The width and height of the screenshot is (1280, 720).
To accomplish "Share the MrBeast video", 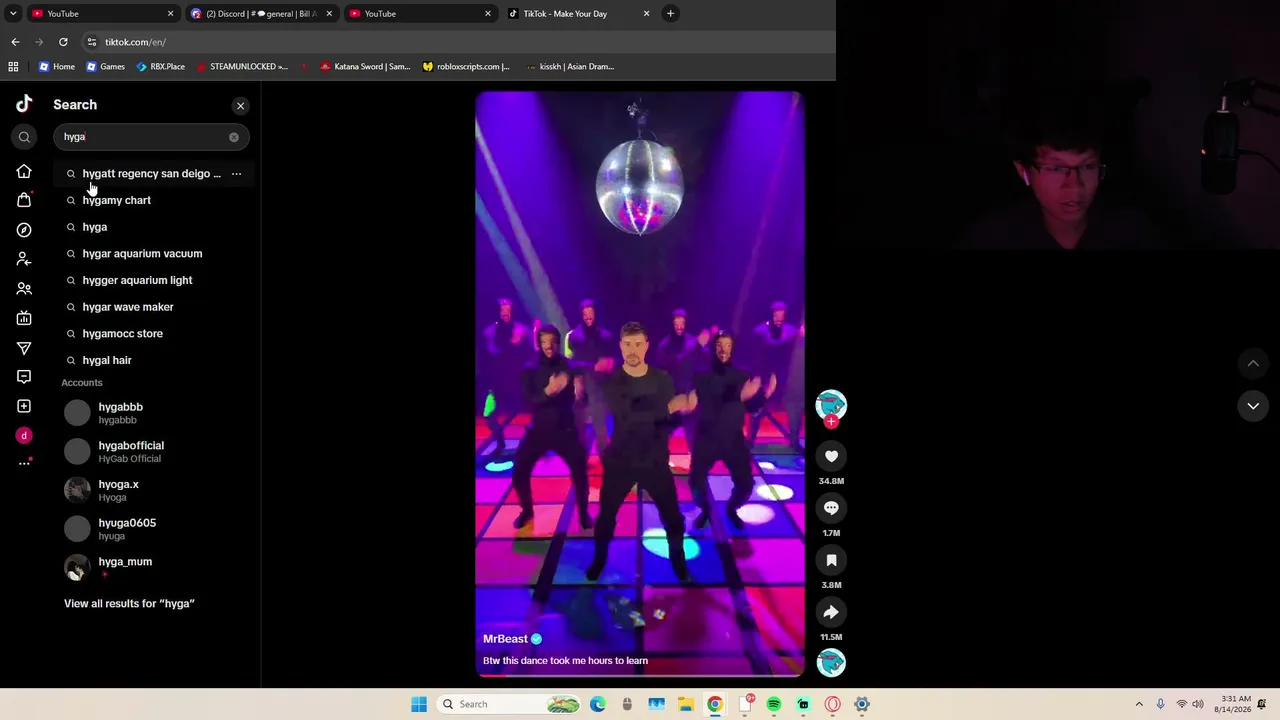I will (831, 612).
